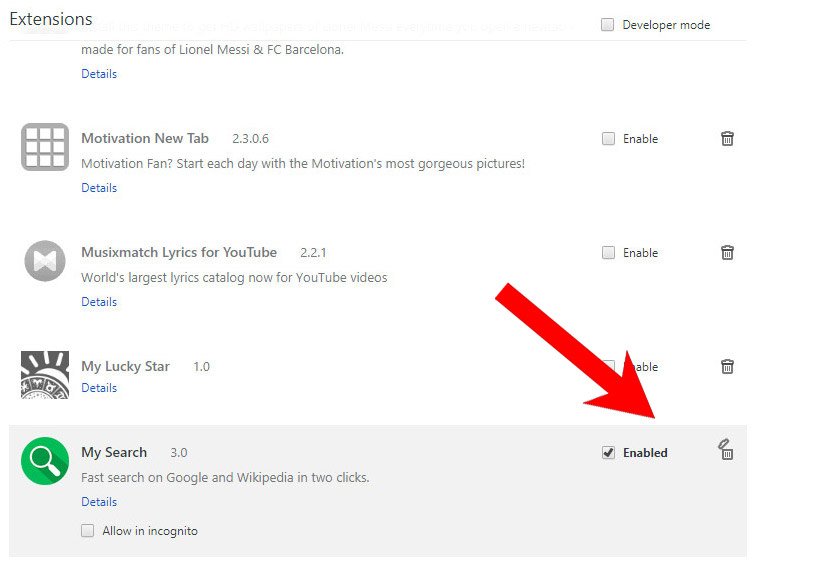Open Details link under My Search

(99, 502)
